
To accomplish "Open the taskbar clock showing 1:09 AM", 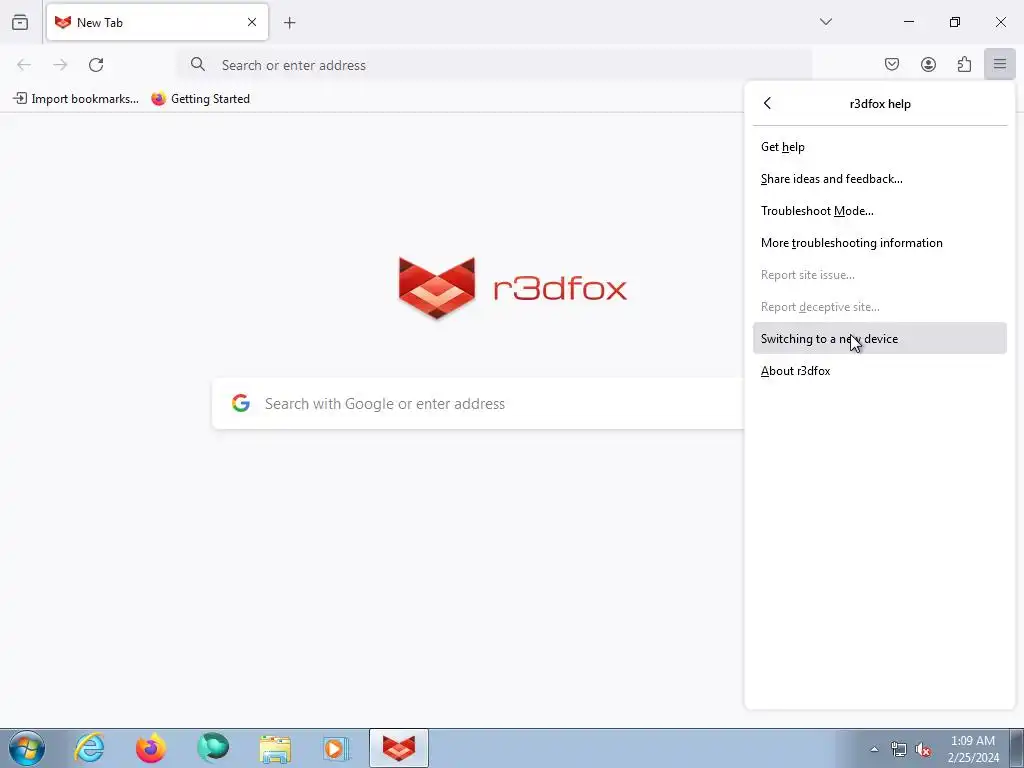I will coord(973,749).
